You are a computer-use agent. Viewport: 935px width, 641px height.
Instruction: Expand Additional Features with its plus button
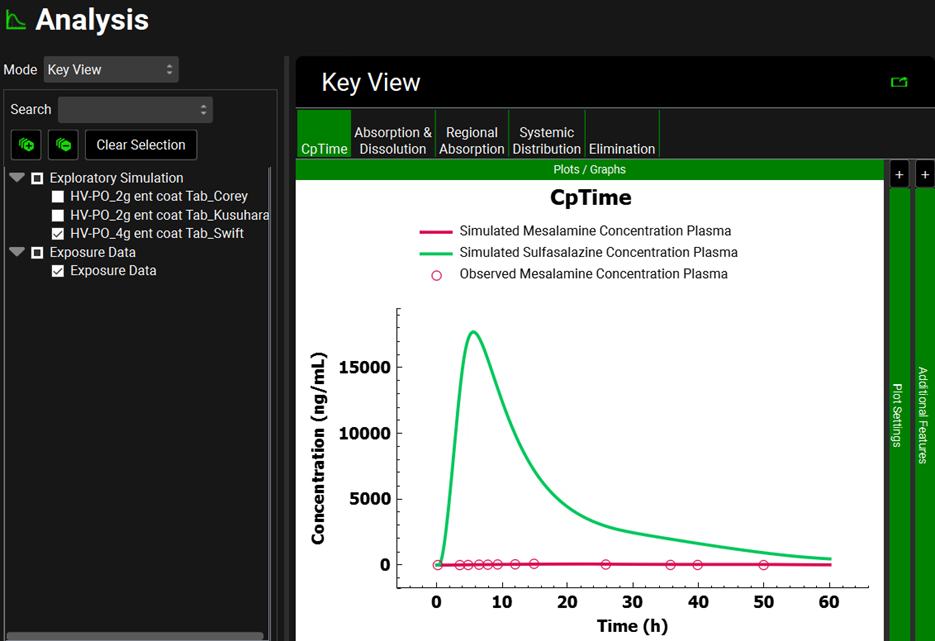924,174
